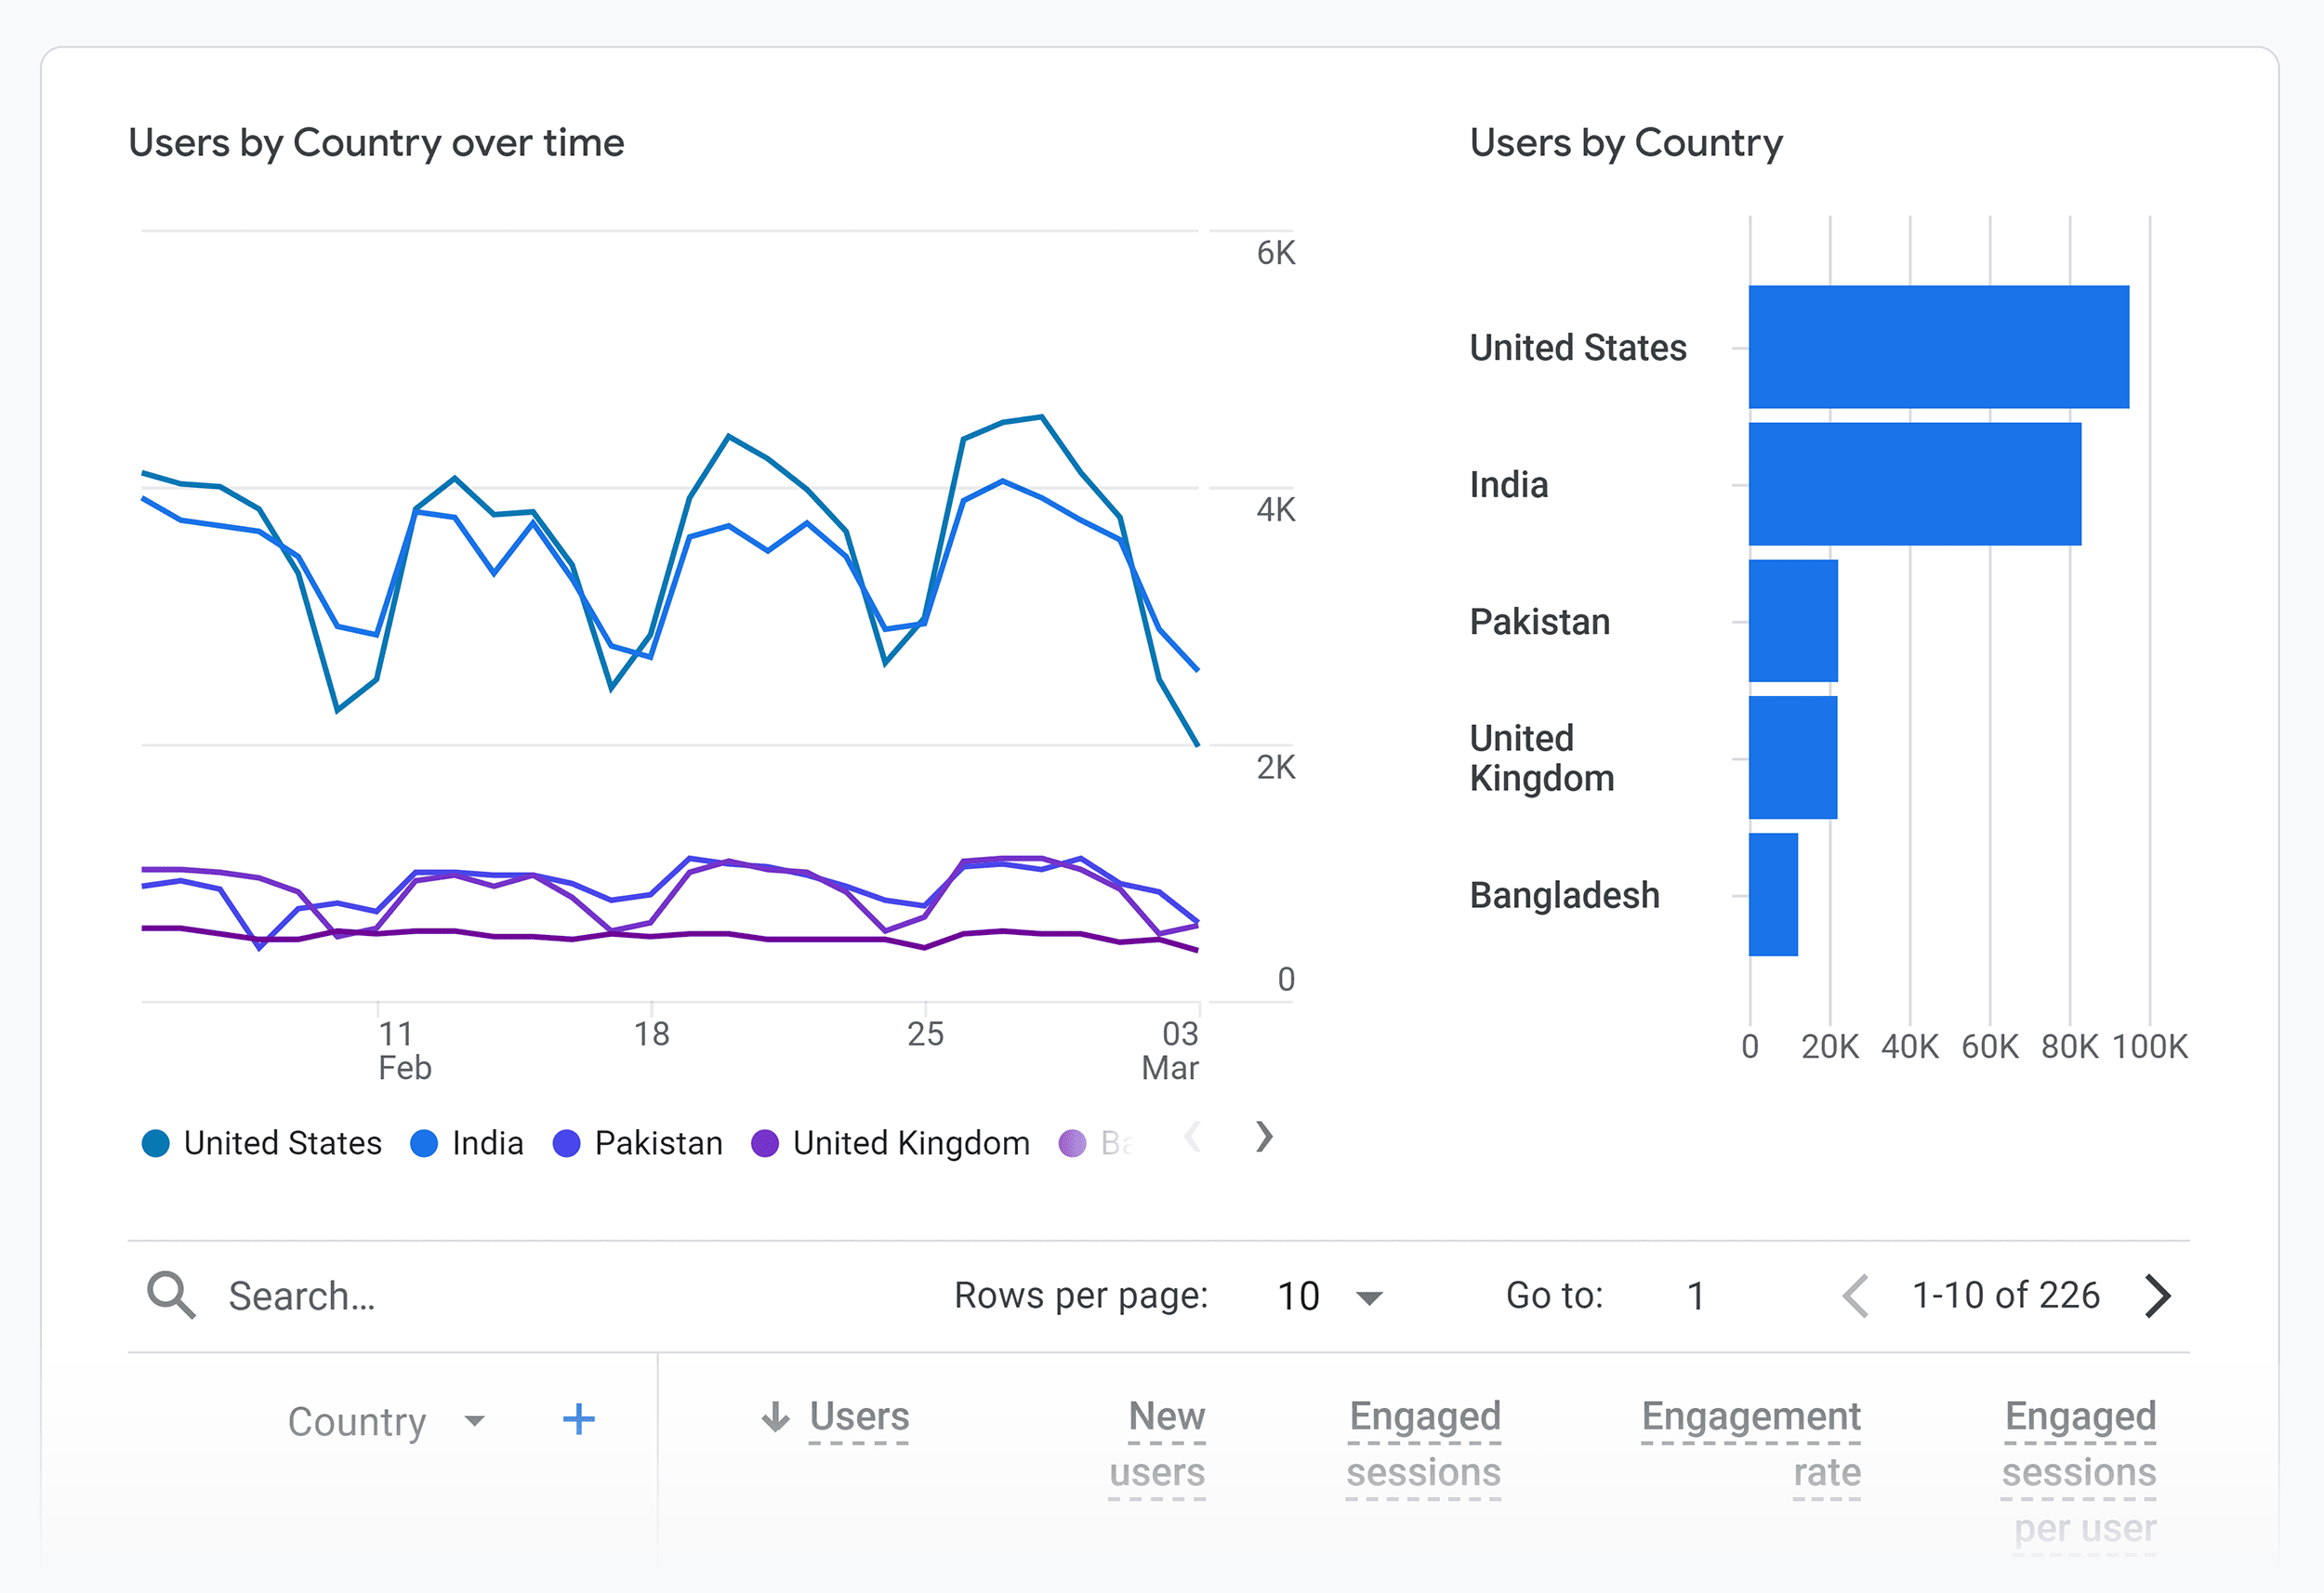Go to previous table page arrow
The width and height of the screenshot is (2324, 1593).
pyautogui.click(x=1855, y=1296)
